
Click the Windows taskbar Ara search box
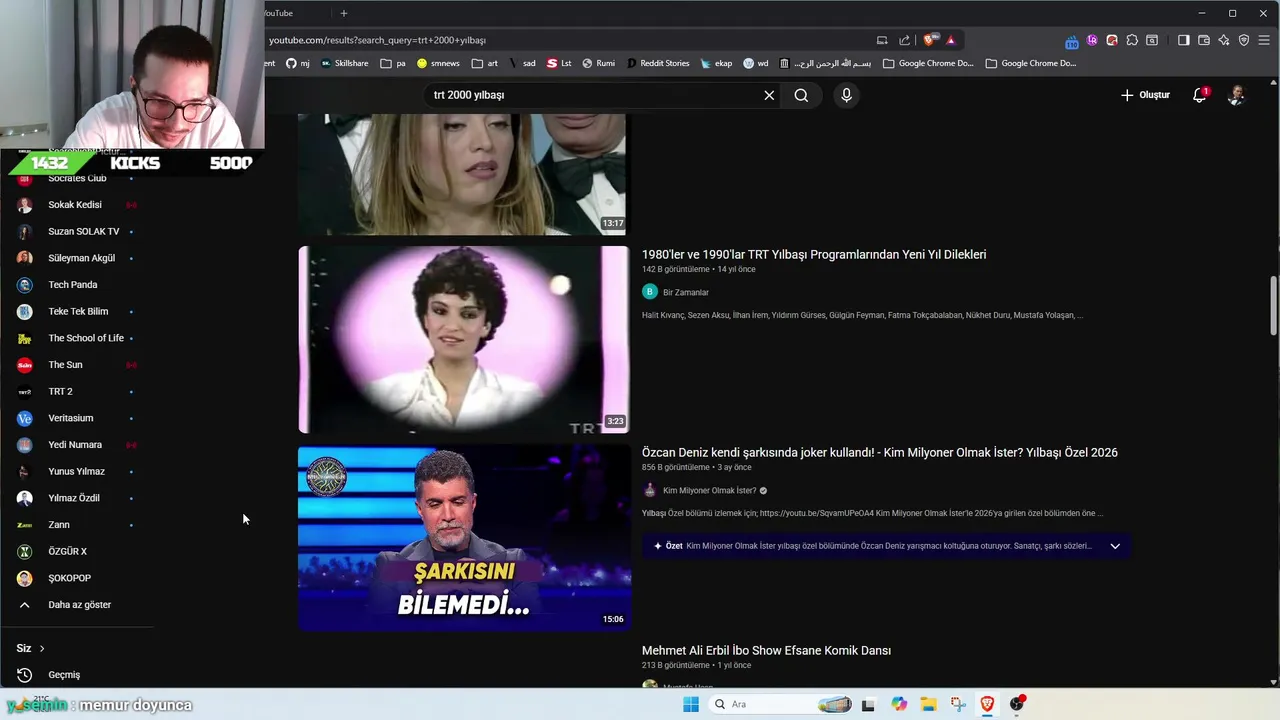pos(780,704)
